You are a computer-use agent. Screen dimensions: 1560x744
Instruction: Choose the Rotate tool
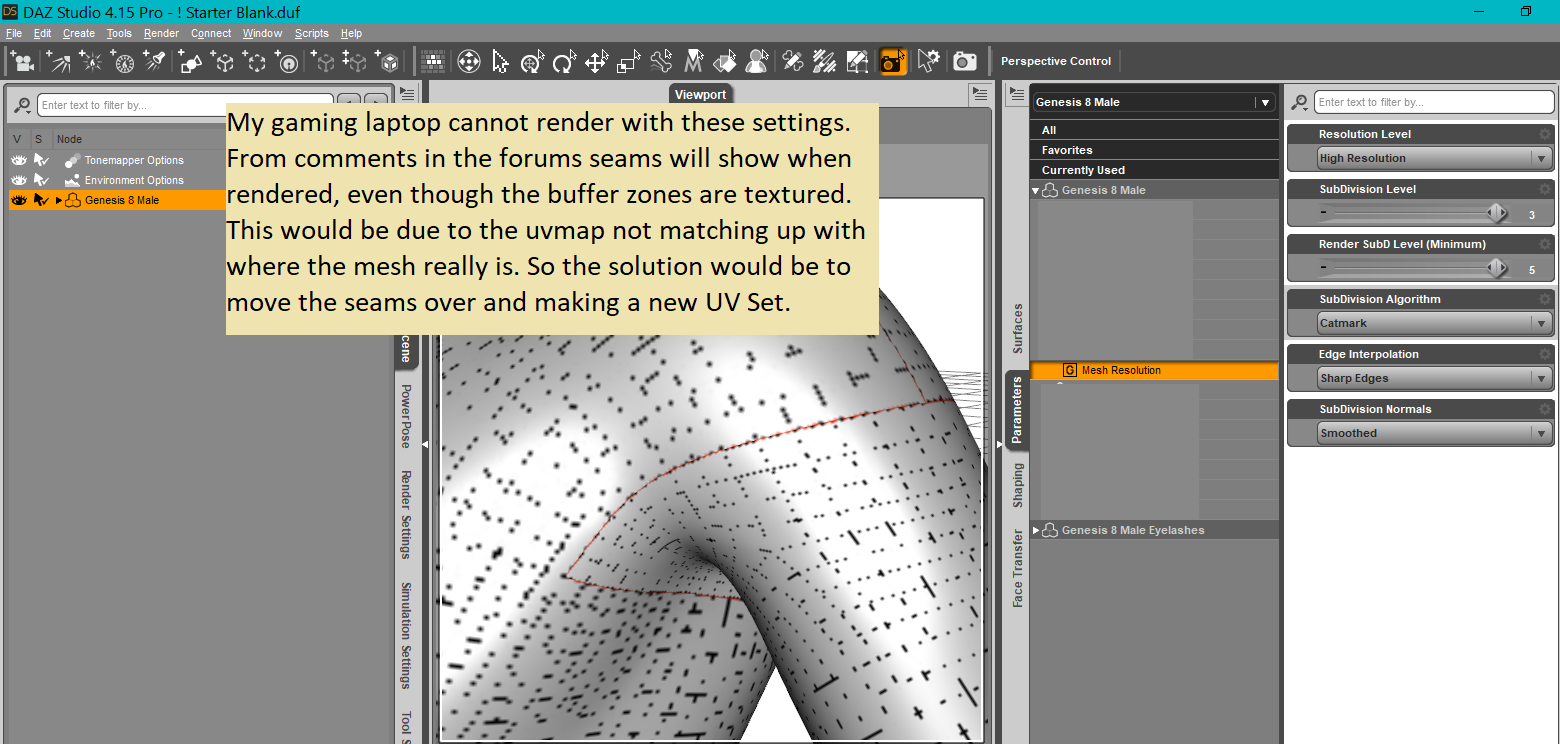coord(565,62)
